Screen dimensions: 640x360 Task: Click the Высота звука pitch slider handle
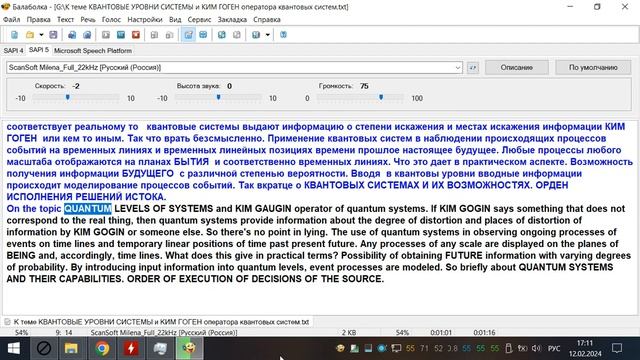coord(218,98)
